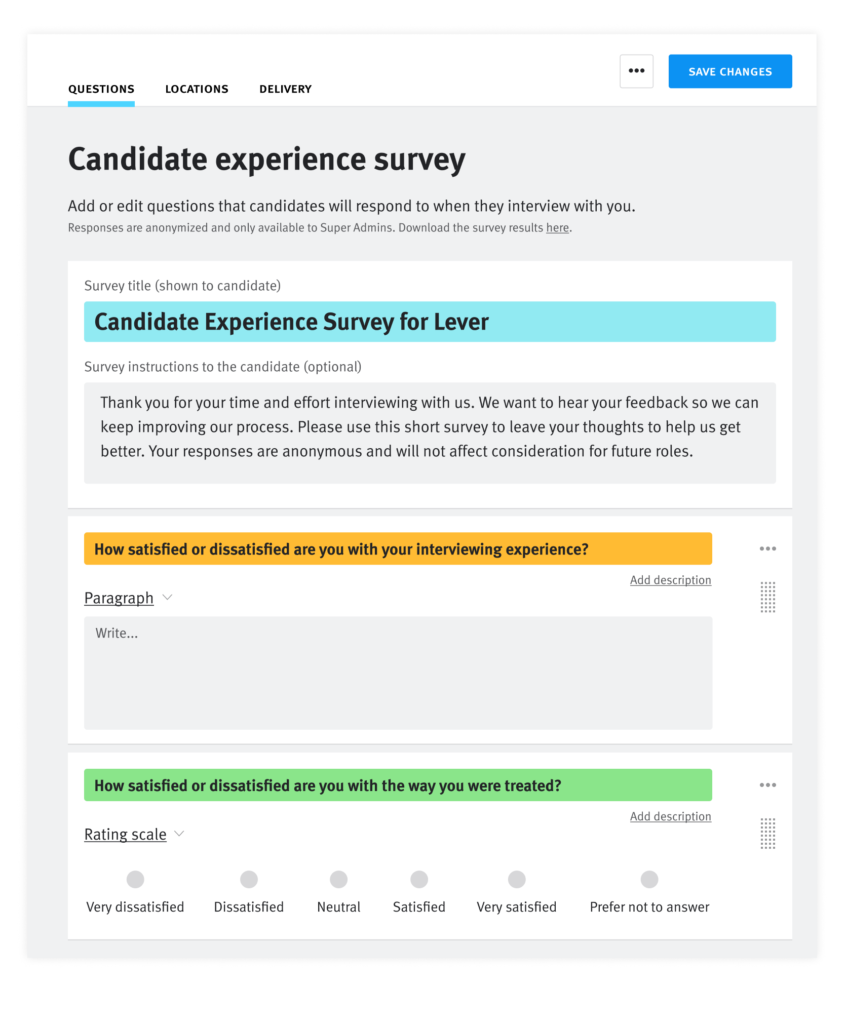Screen dimensions: 846x1024
Task: Open the survey options ellipsis menu at top
Action: coord(636,71)
